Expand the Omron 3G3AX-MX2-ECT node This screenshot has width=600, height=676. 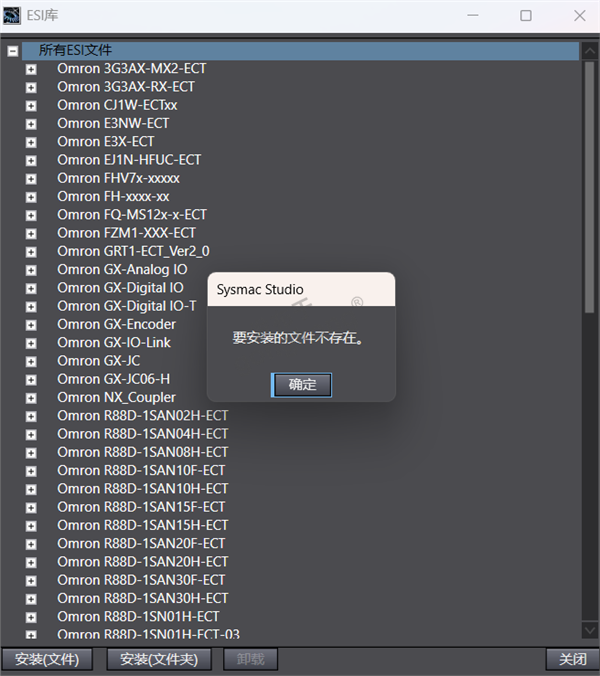(x=31, y=69)
